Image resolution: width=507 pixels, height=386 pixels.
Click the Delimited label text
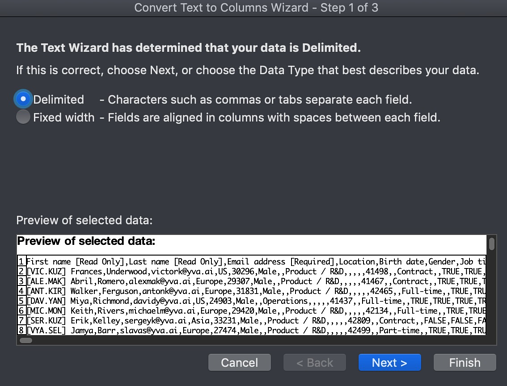(59, 100)
